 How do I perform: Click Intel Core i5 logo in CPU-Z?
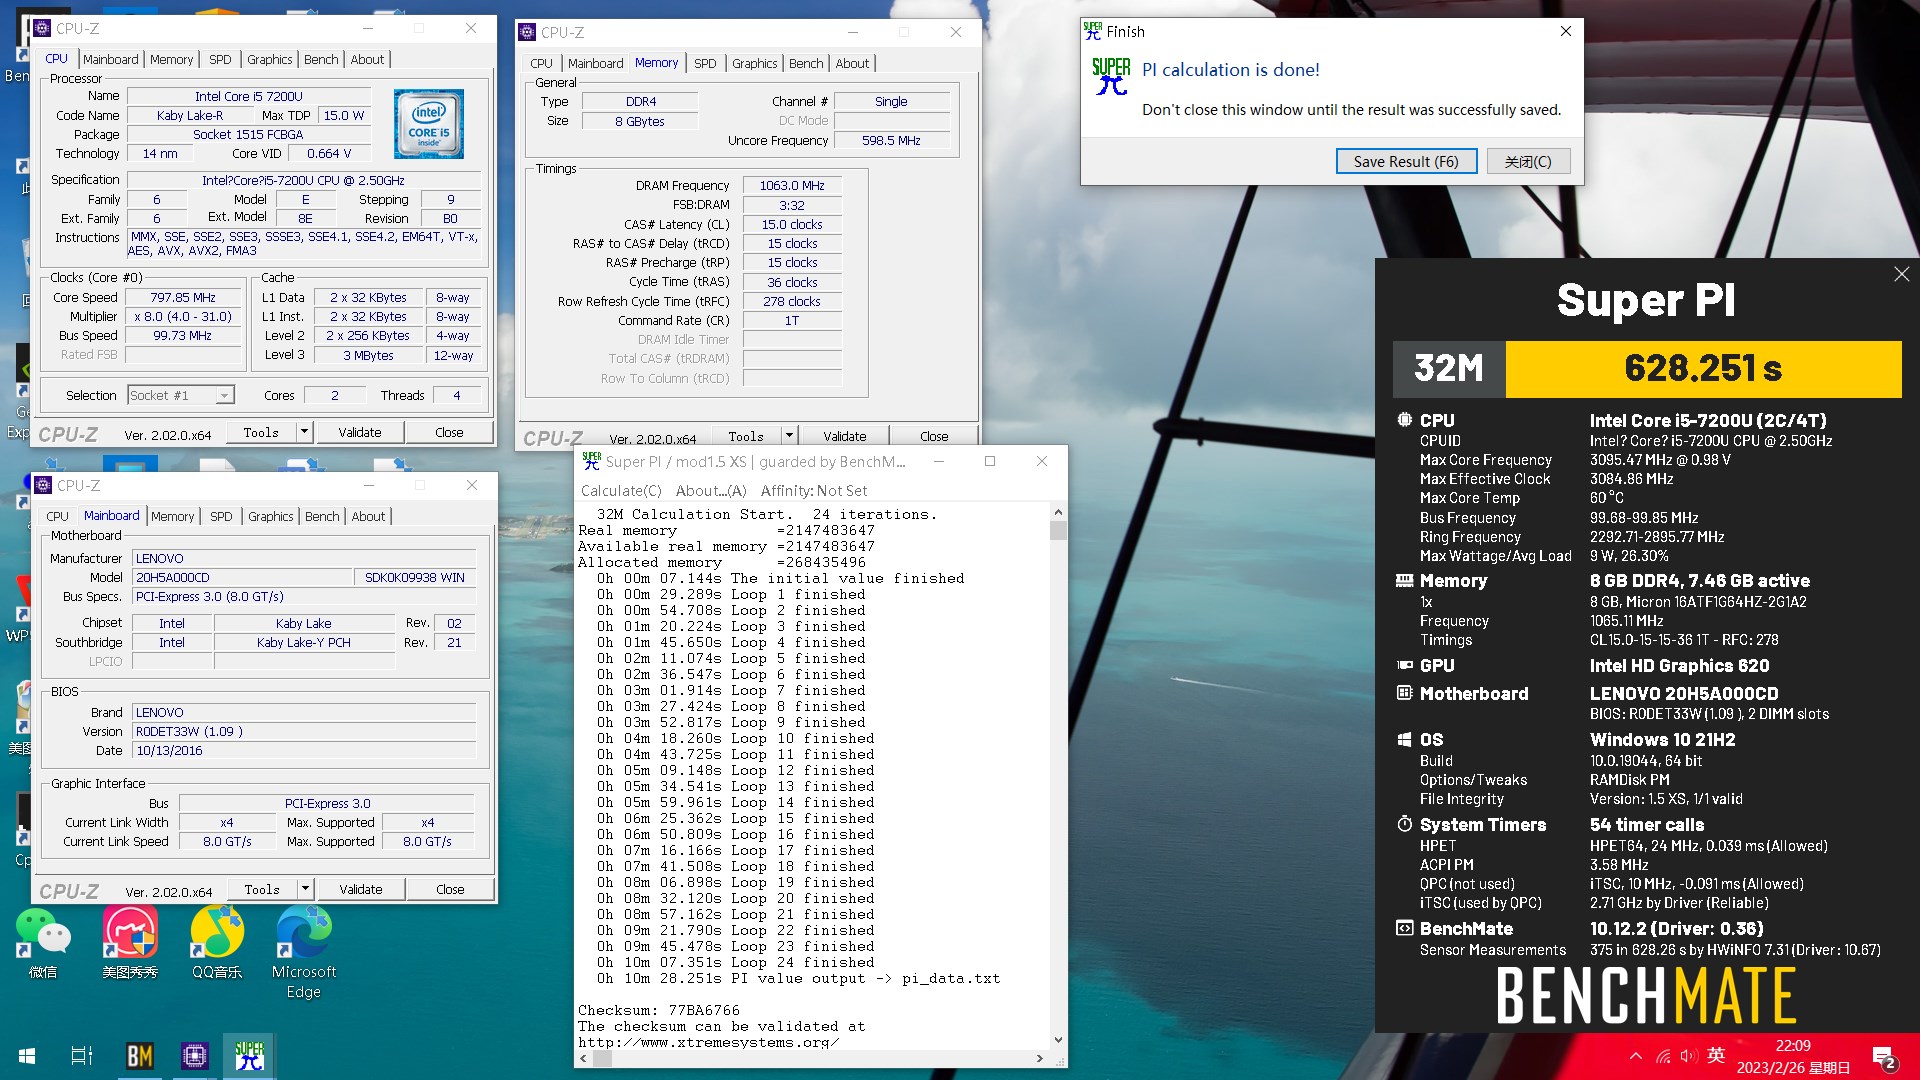click(x=429, y=124)
